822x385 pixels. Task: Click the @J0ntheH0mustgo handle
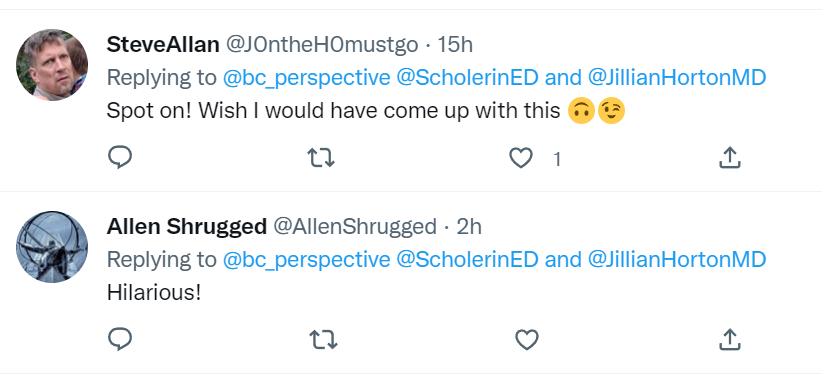(322, 45)
